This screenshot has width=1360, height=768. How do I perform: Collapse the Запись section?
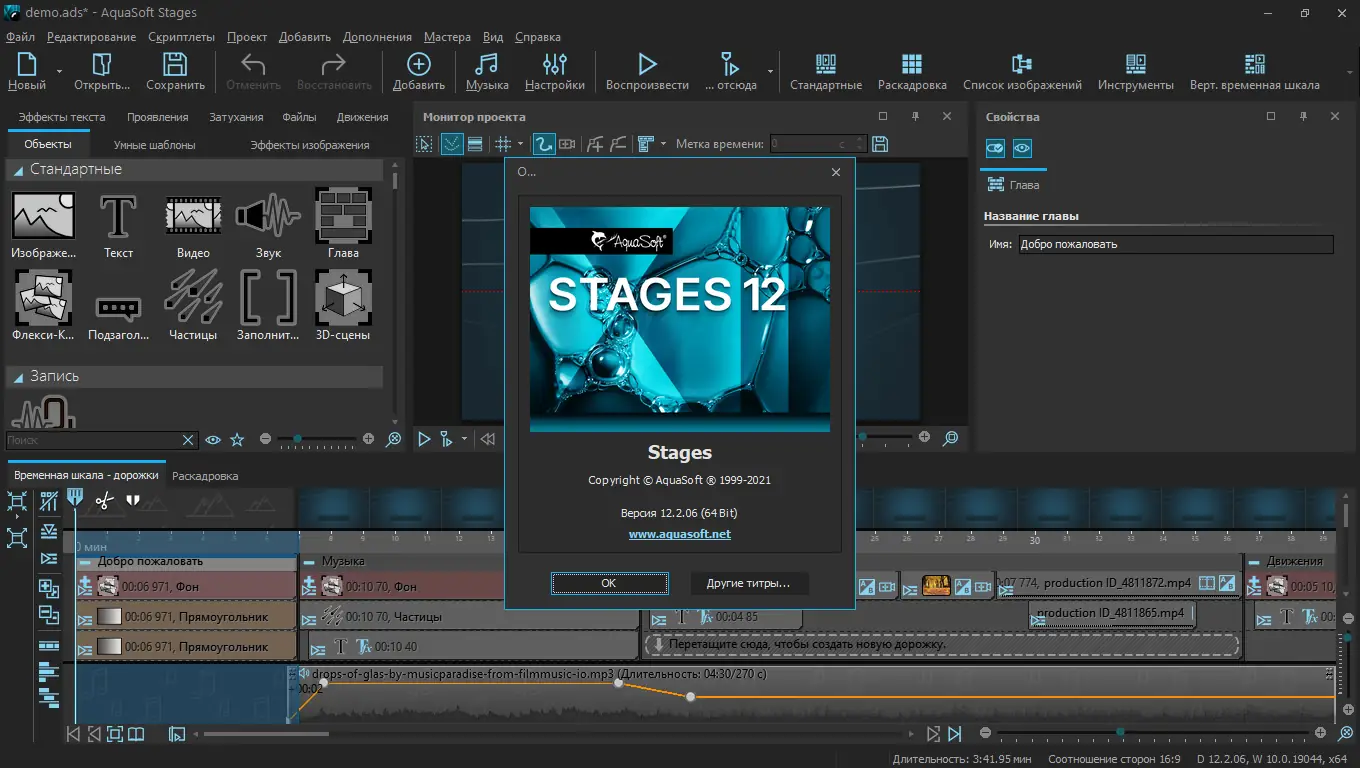point(18,378)
